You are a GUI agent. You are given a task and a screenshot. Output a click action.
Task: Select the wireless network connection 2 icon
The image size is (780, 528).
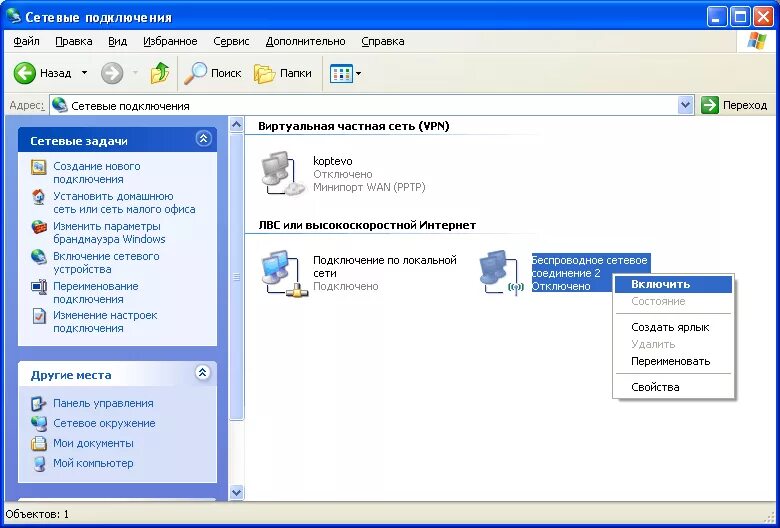501,273
